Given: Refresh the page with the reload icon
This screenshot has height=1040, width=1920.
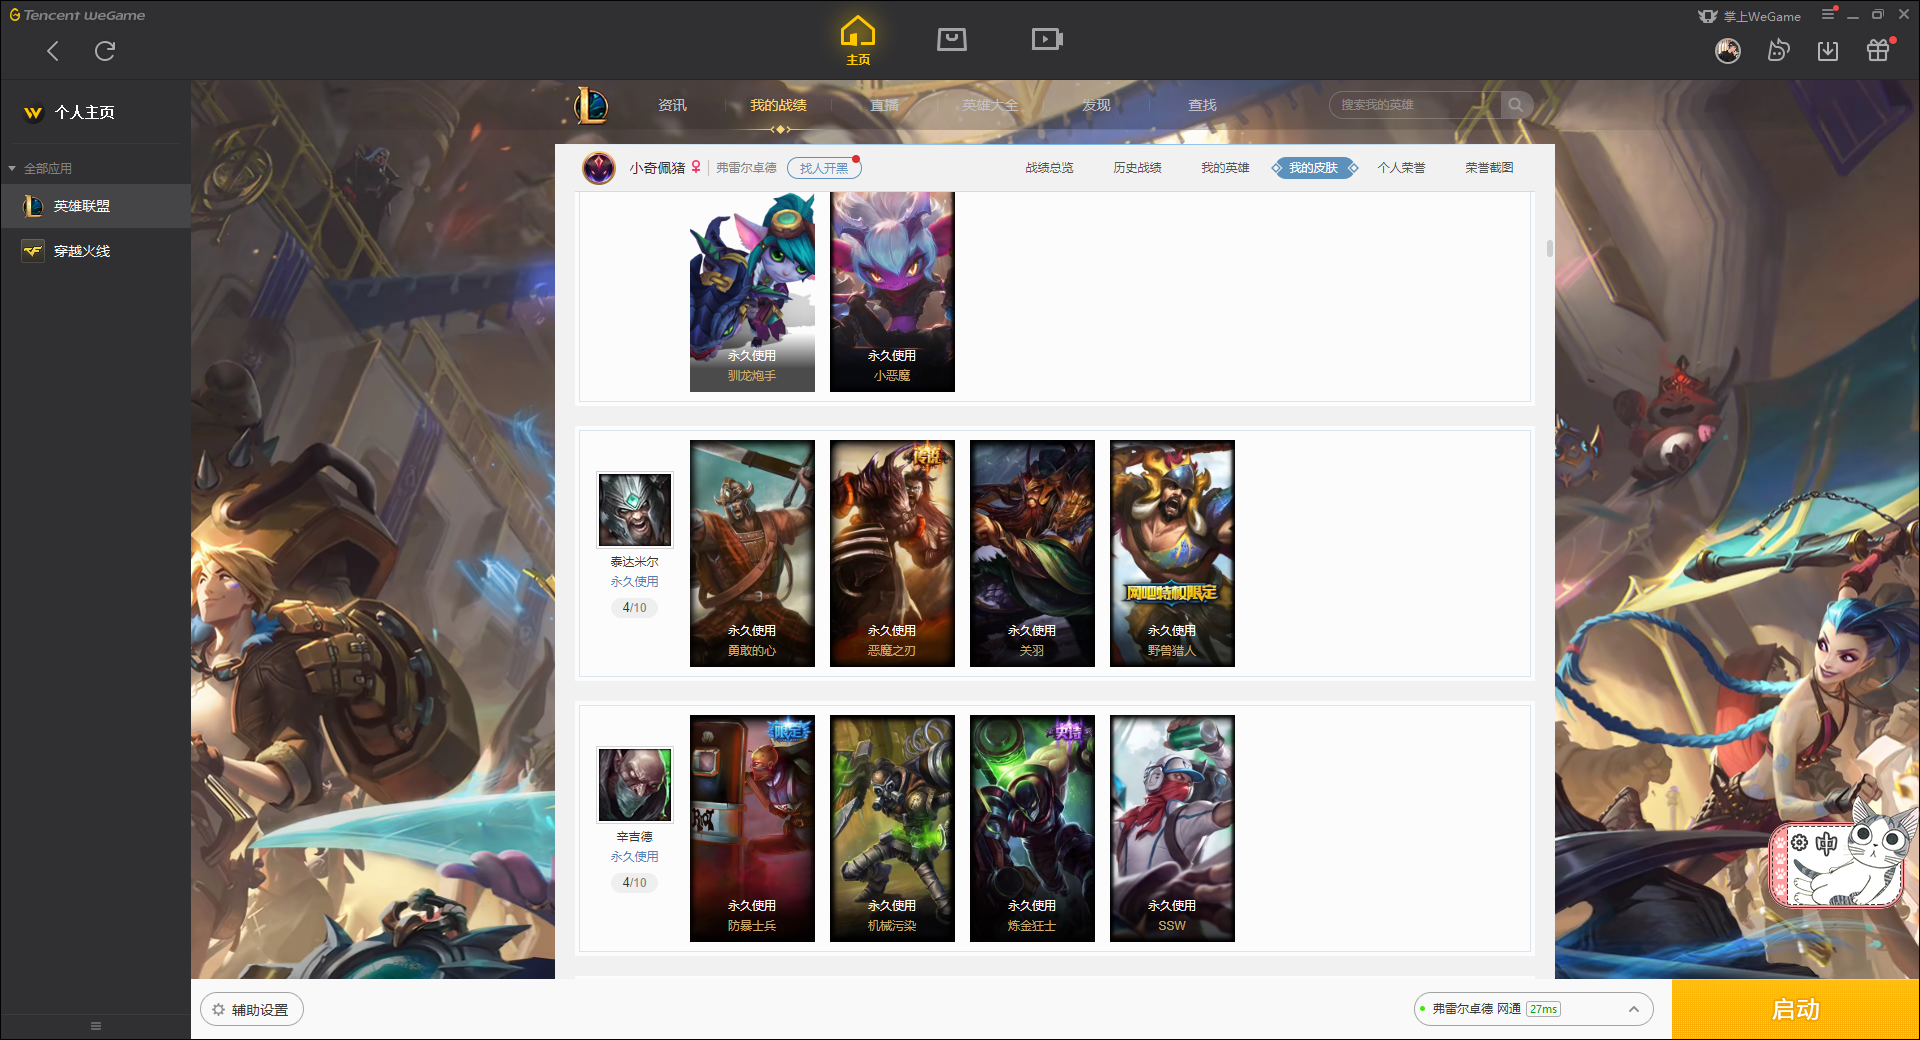Looking at the screenshot, I should coord(104,51).
